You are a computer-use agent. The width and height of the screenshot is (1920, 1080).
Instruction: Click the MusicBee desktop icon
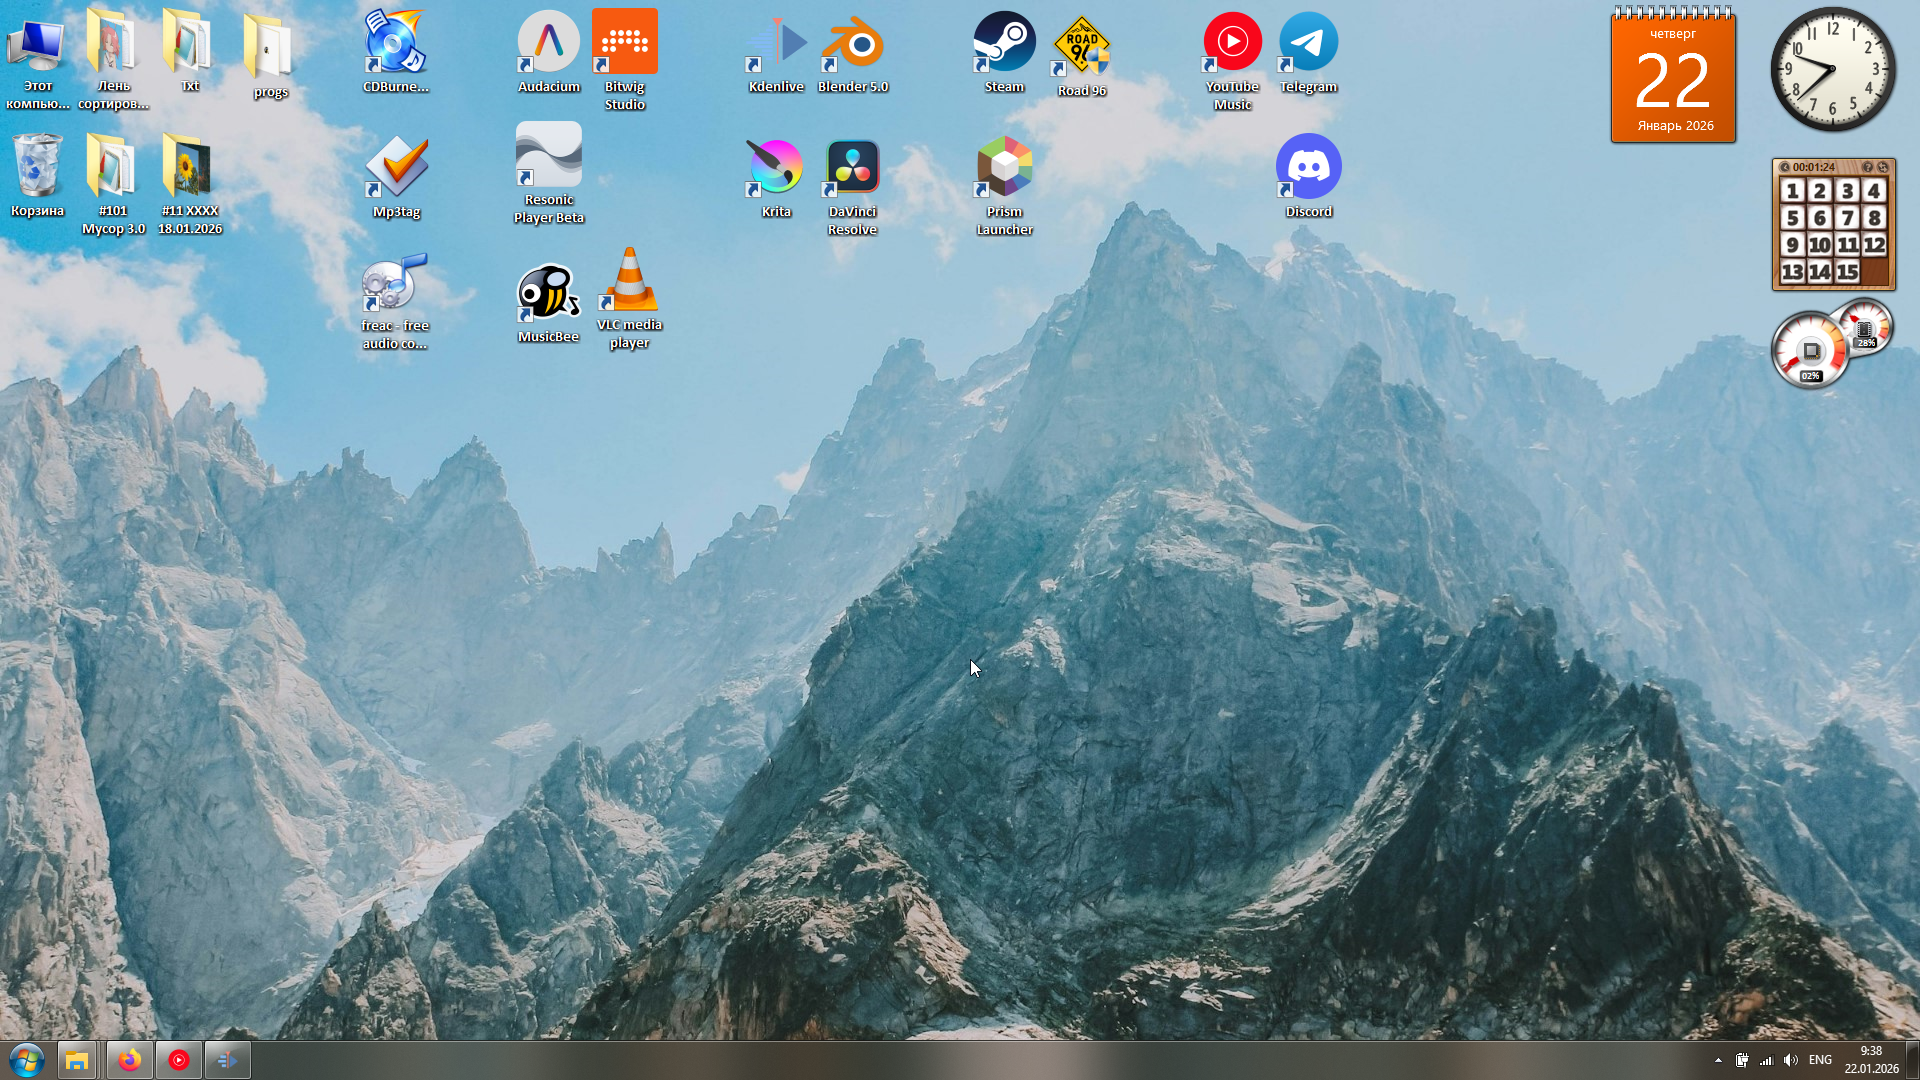[548, 292]
